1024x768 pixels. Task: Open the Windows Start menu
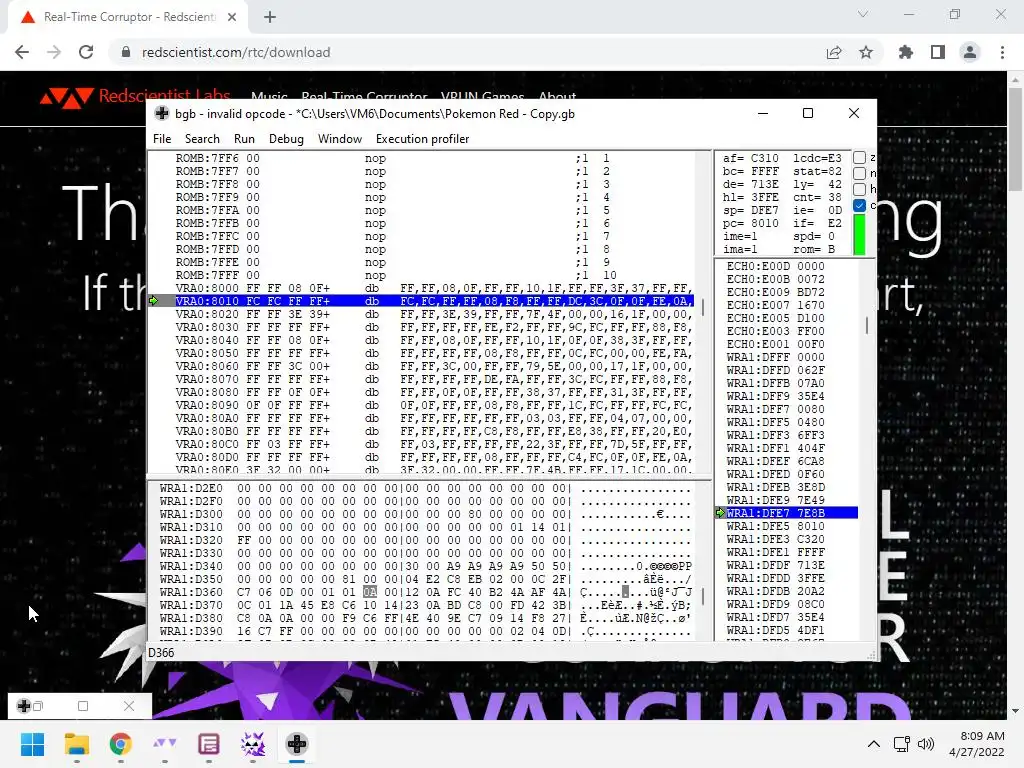point(33,744)
